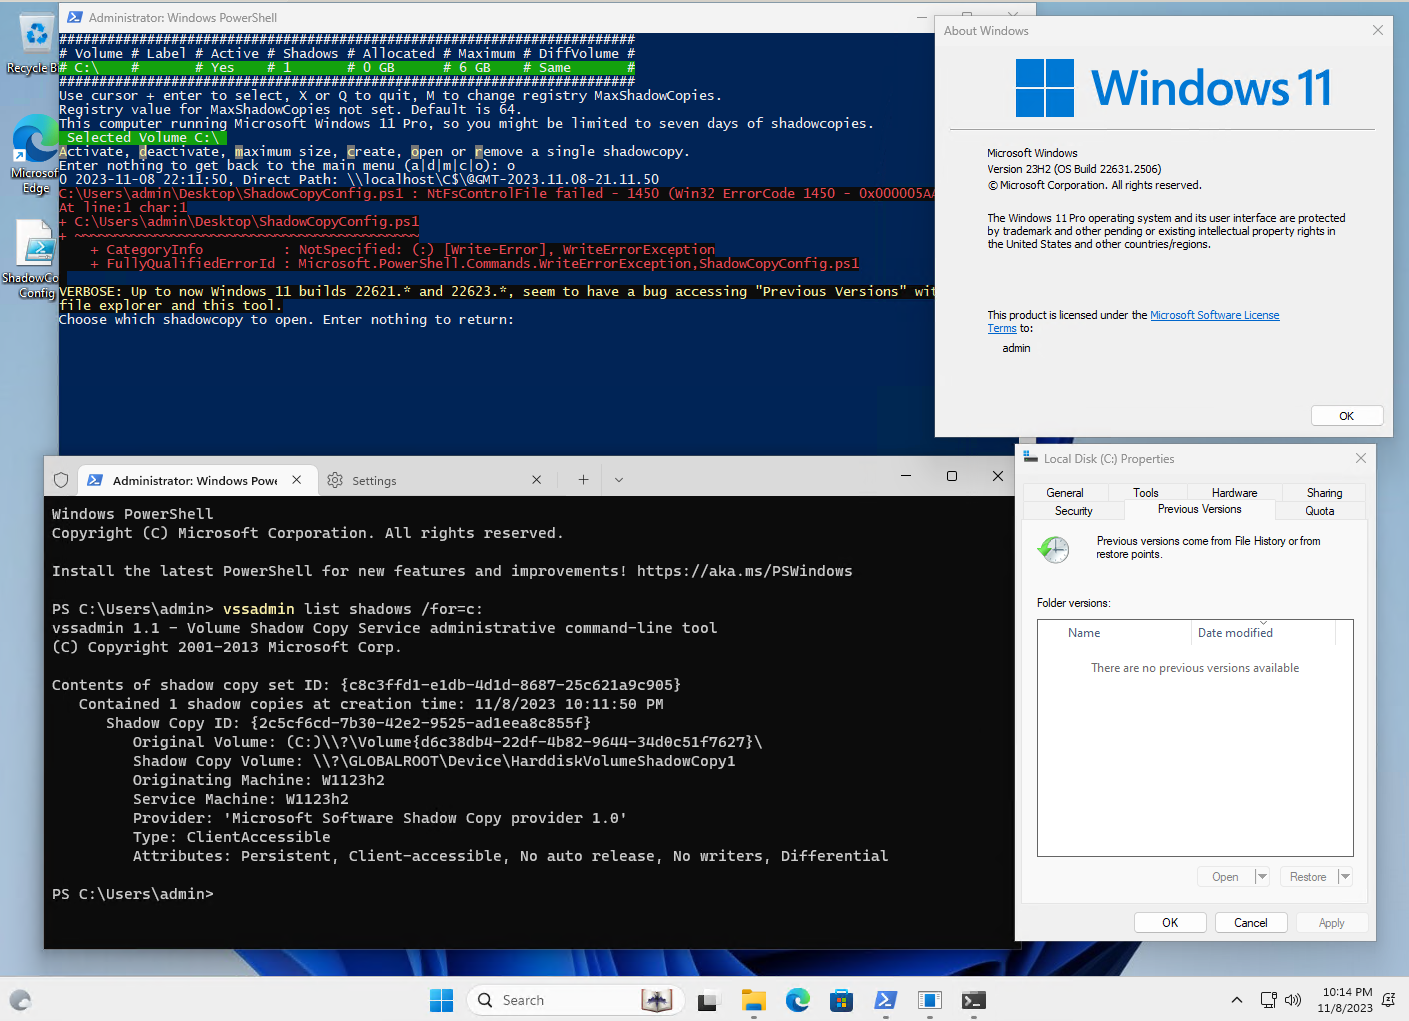Open Task View from taskbar
Screen dimensions: 1409x1021
coord(709,1000)
